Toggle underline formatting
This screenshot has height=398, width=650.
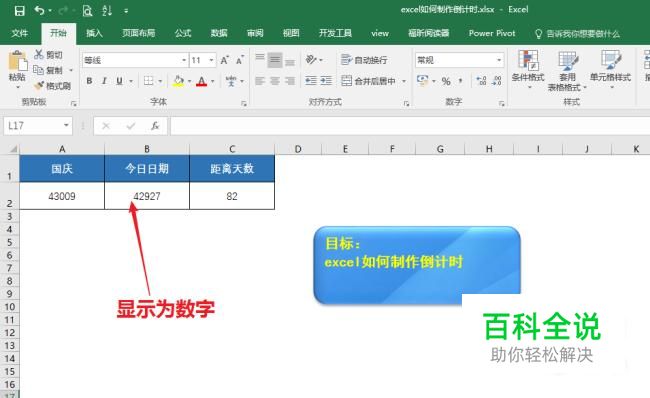pos(119,81)
